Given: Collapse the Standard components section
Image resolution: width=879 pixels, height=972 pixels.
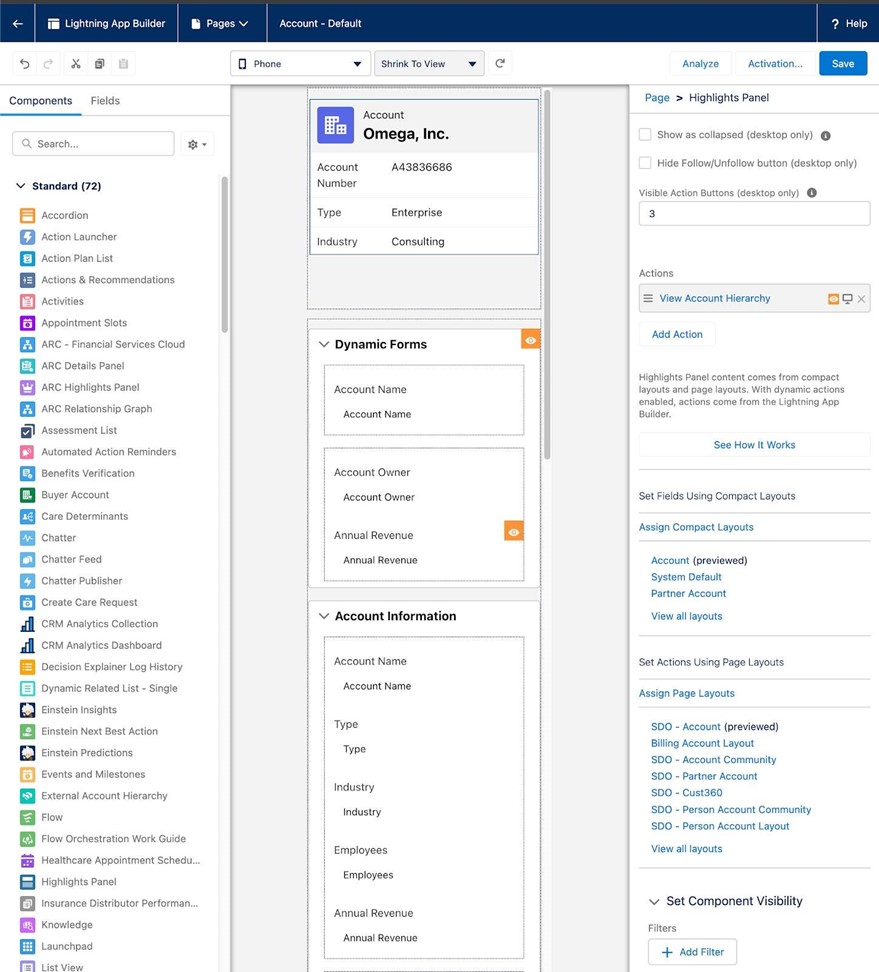Looking at the screenshot, I should click(x=21, y=186).
